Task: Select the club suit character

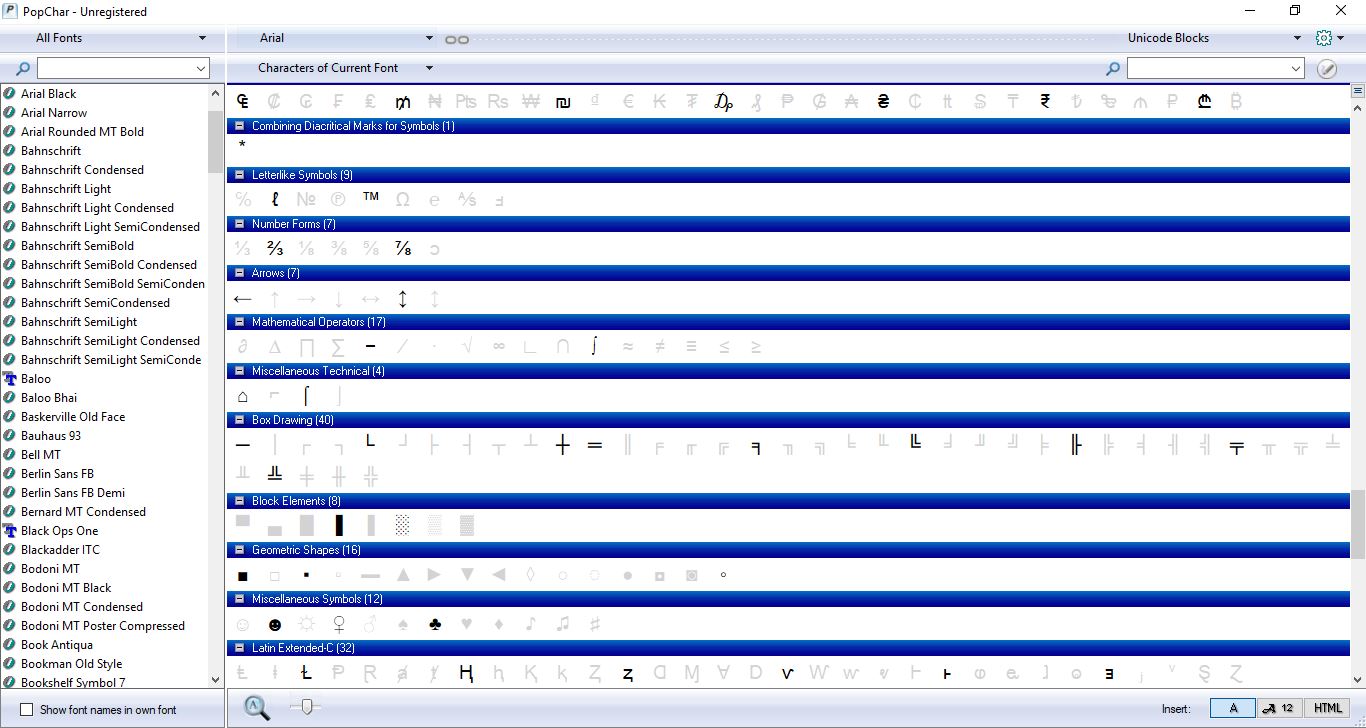Action: [434, 624]
